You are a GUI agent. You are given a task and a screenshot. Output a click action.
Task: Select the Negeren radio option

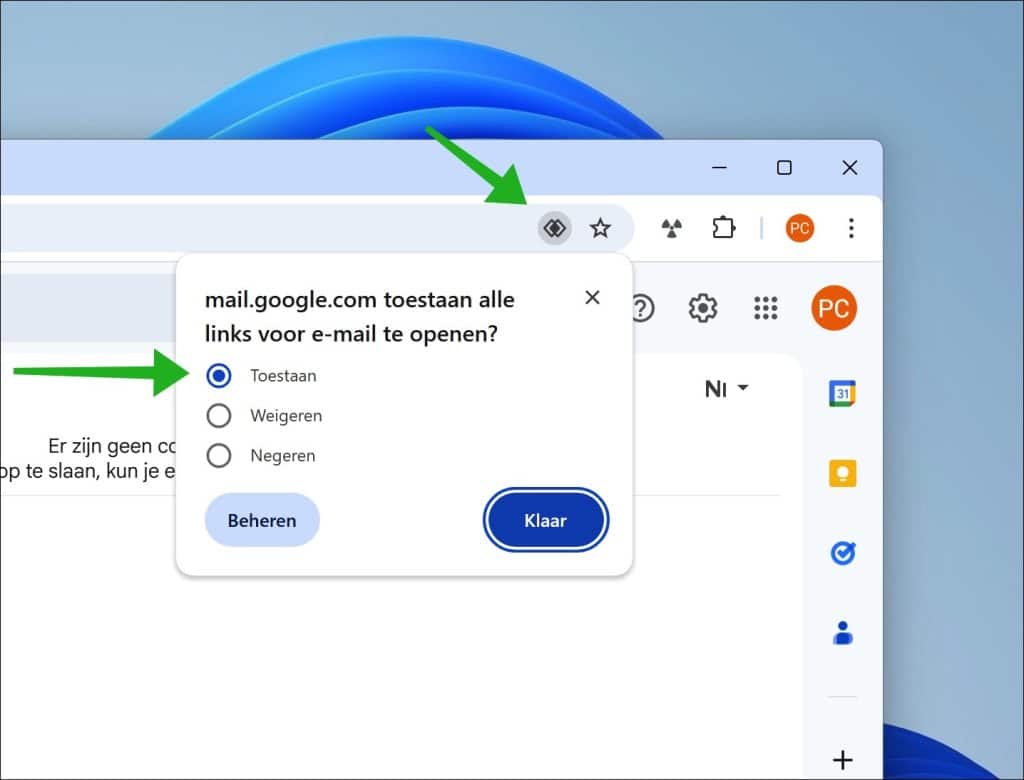pos(219,455)
